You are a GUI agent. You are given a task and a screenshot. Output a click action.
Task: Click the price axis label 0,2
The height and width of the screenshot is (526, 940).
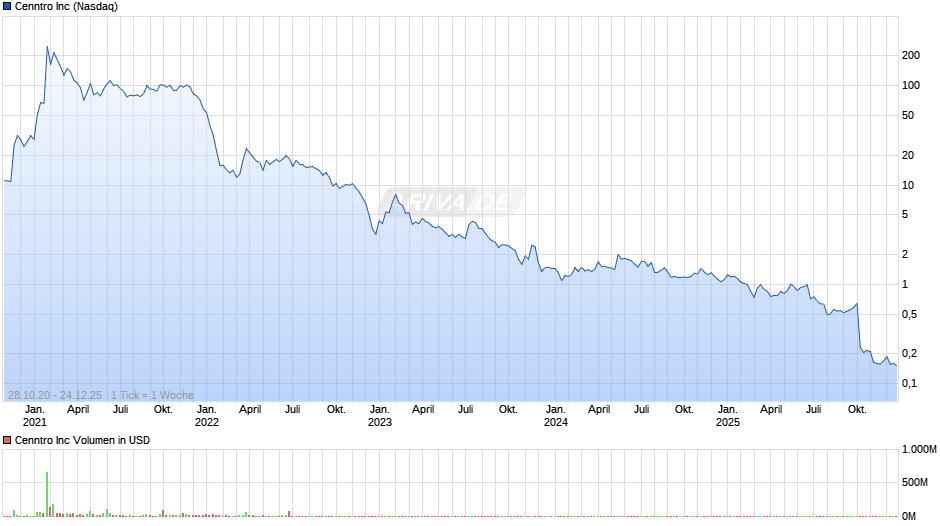(x=909, y=353)
